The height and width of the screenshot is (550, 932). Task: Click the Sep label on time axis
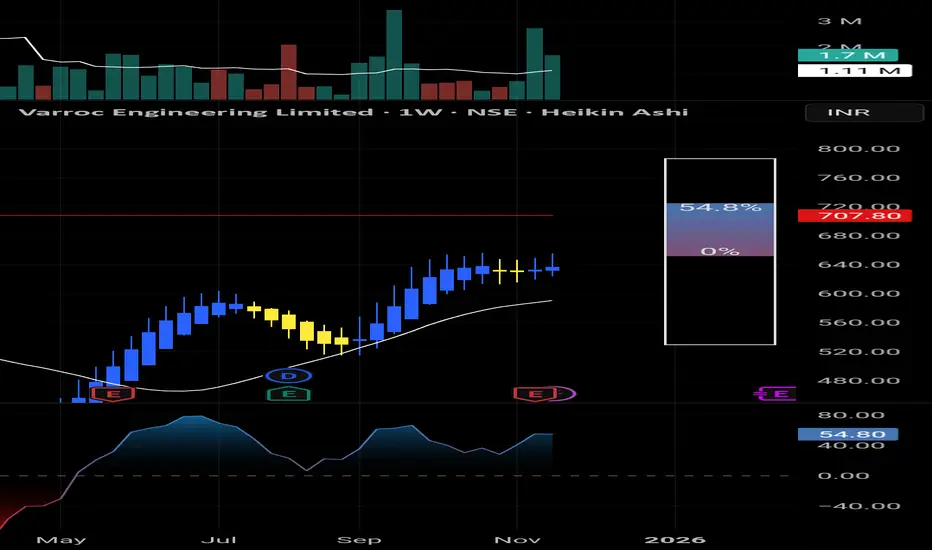coord(359,540)
